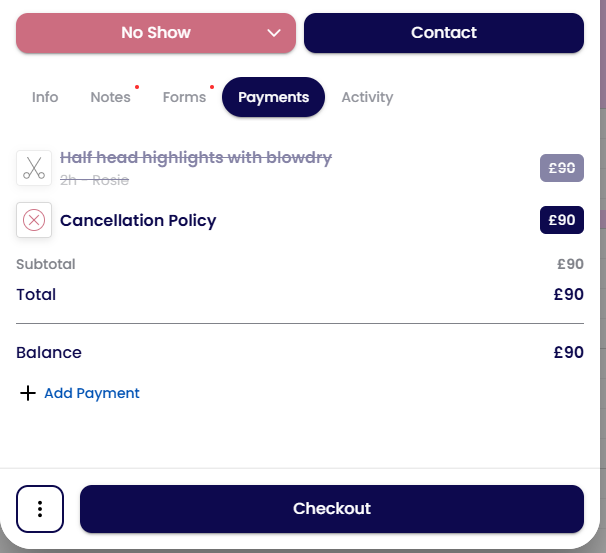Viewport: 606px width, 553px height.
Task: Click the scissors service icon
Action: pos(34,168)
